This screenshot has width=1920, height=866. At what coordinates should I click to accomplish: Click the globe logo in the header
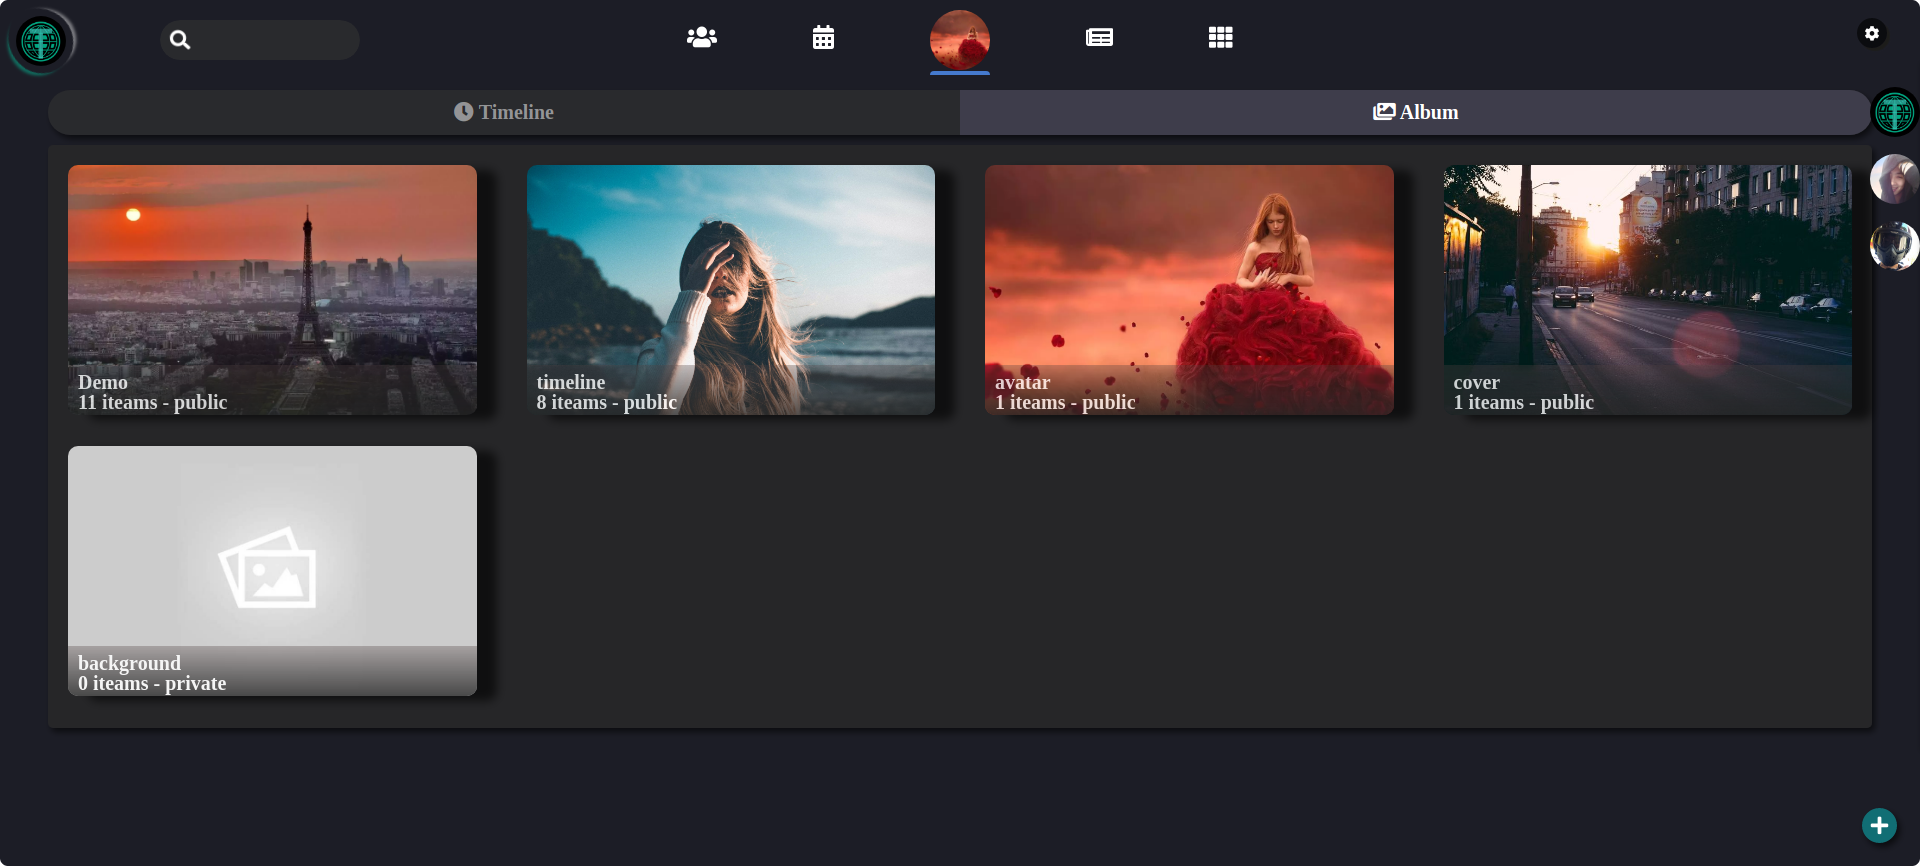pos(41,41)
